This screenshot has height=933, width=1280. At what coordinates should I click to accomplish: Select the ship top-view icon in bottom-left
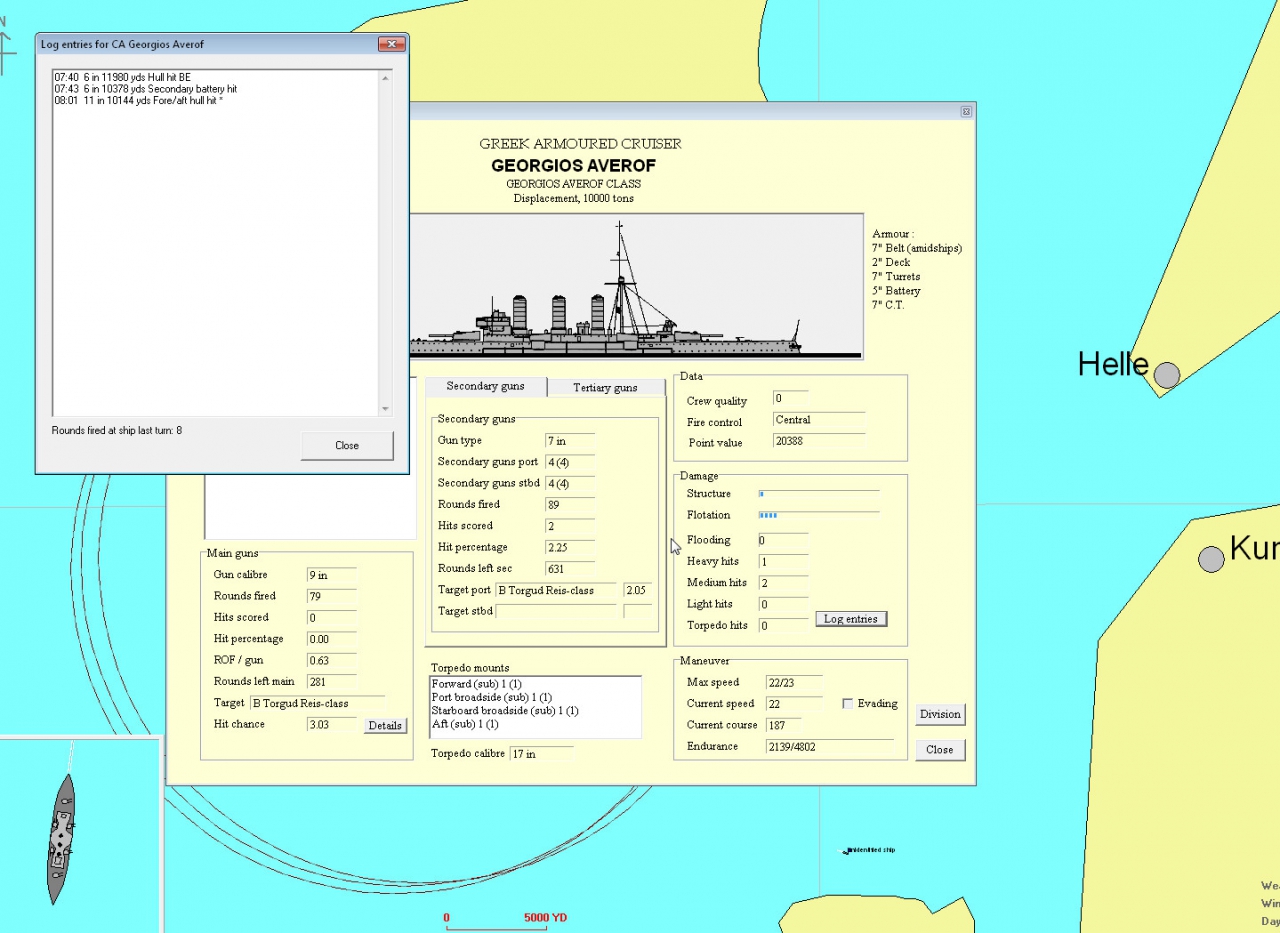(x=61, y=838)
